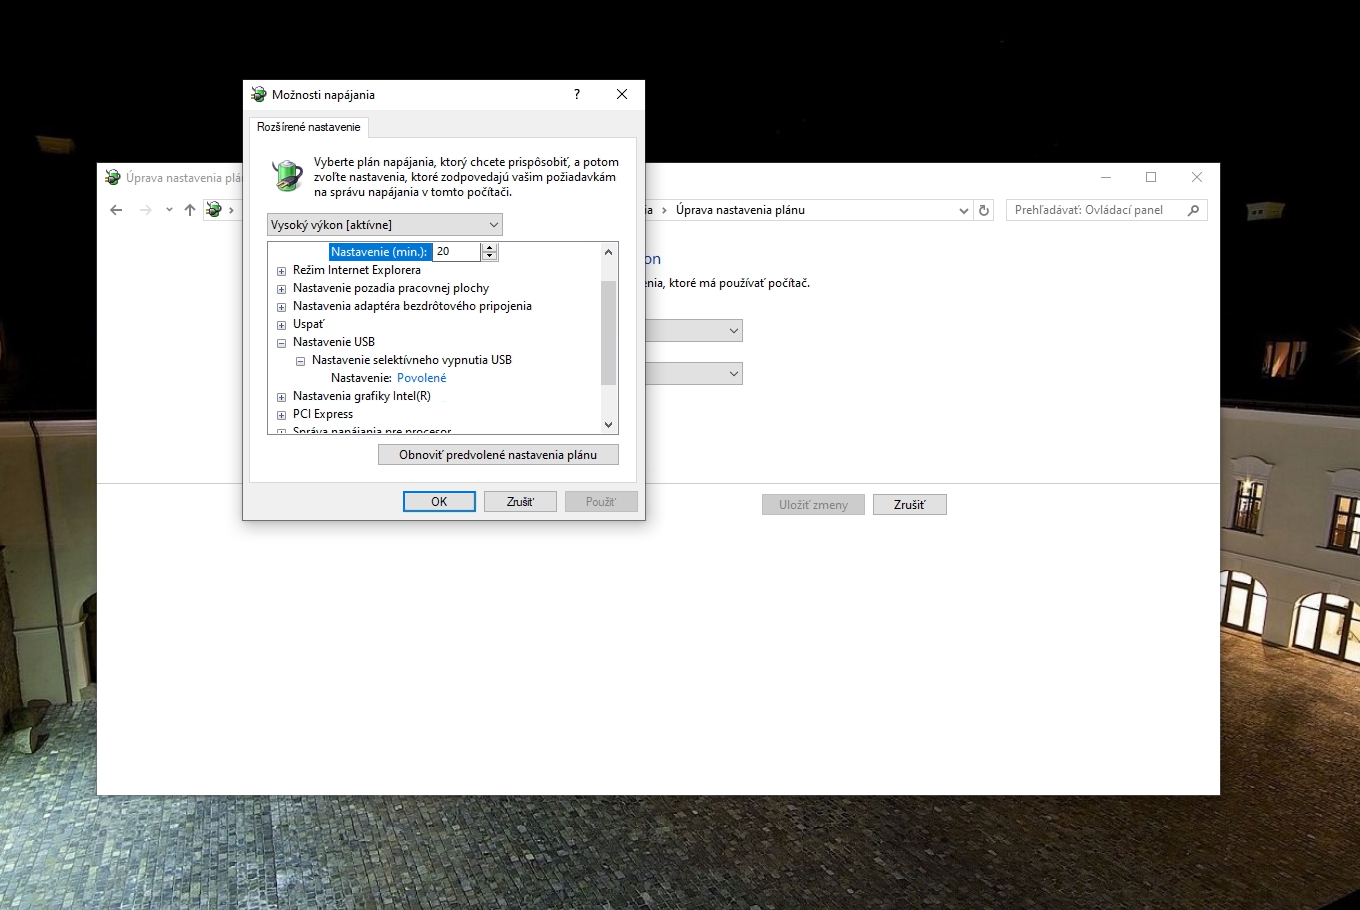Click Obnoviť predvolené nastavenia plánu button

coord(498,455)
